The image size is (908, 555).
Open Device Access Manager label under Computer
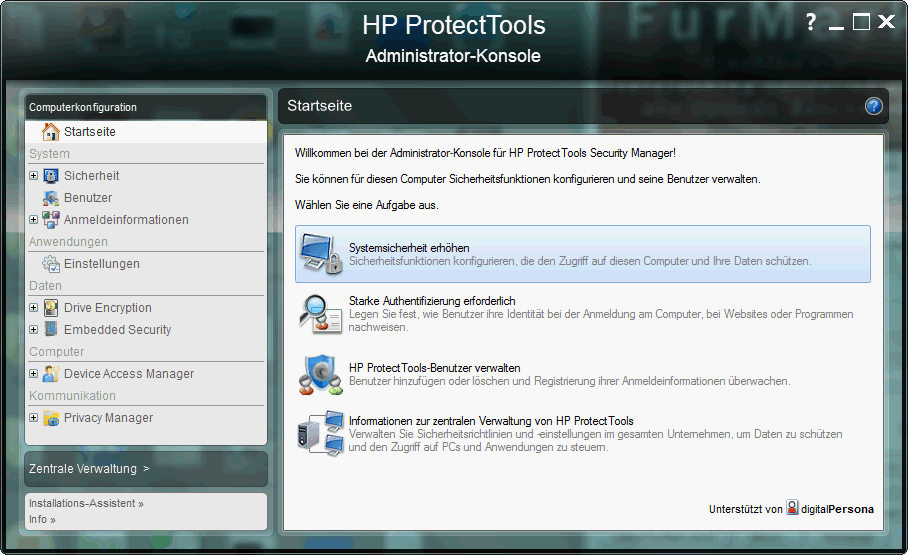pos(129,374)
